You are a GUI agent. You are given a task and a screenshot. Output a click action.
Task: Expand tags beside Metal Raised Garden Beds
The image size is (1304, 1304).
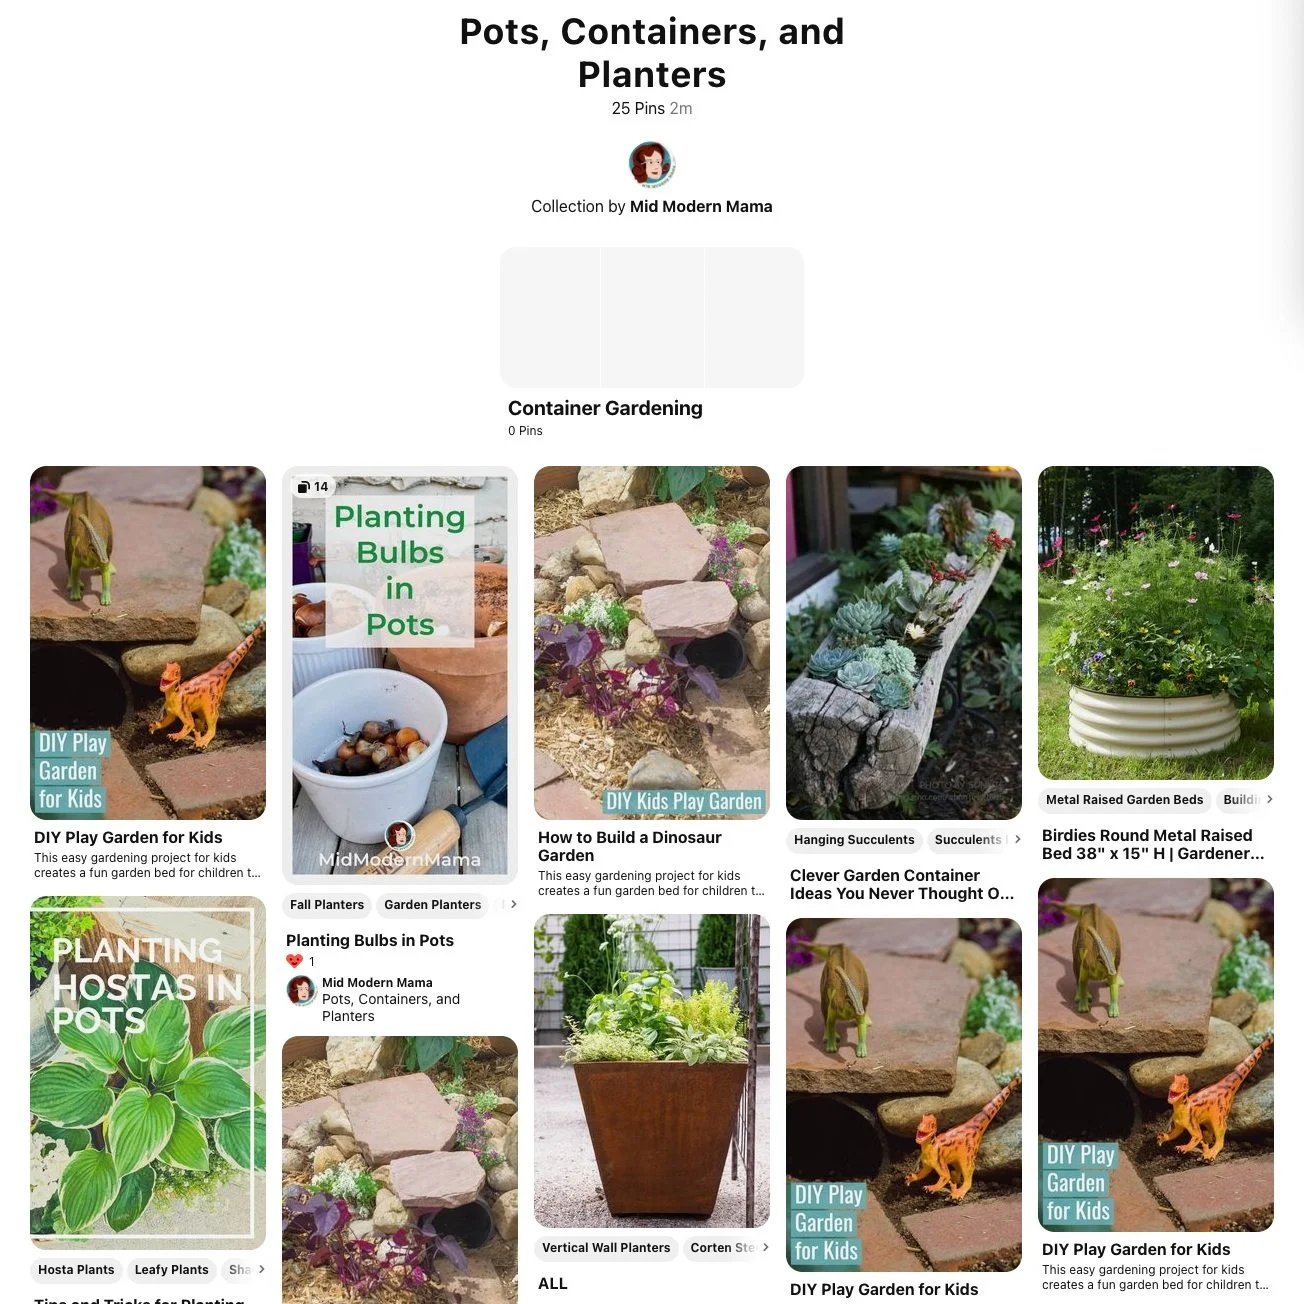(1269, 799)
